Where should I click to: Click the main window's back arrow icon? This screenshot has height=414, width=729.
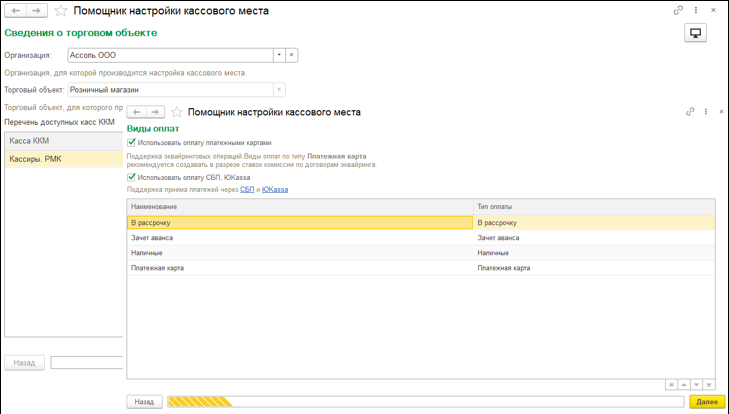pyautogui.click(x=14, y=10)
